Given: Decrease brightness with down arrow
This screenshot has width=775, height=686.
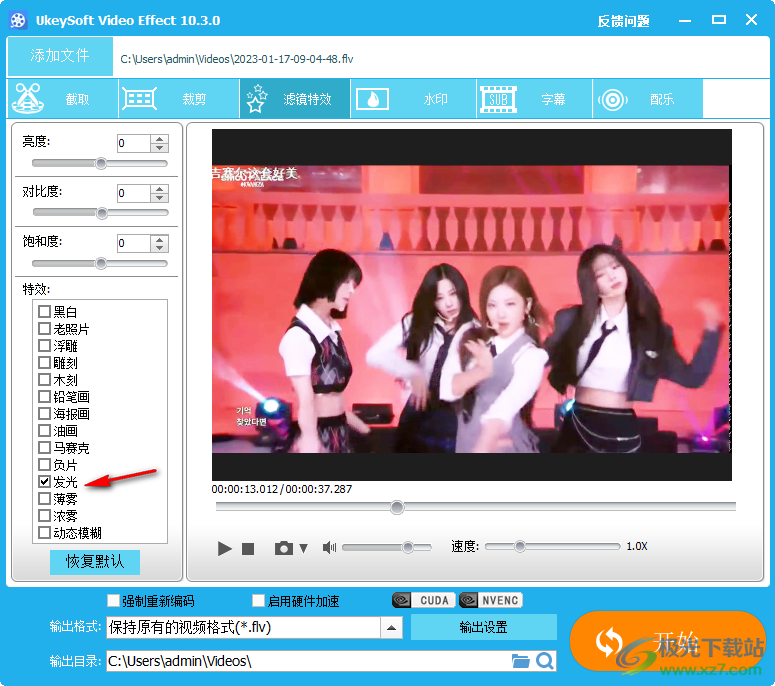Looking at the screenshot, I should pos(159,148).
